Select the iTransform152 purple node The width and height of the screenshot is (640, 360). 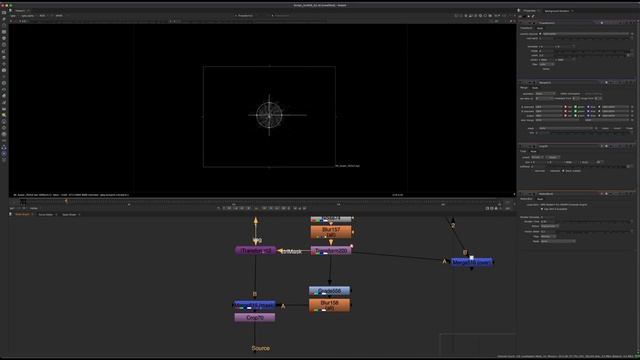pyautogui.click(x=256, y=251)
